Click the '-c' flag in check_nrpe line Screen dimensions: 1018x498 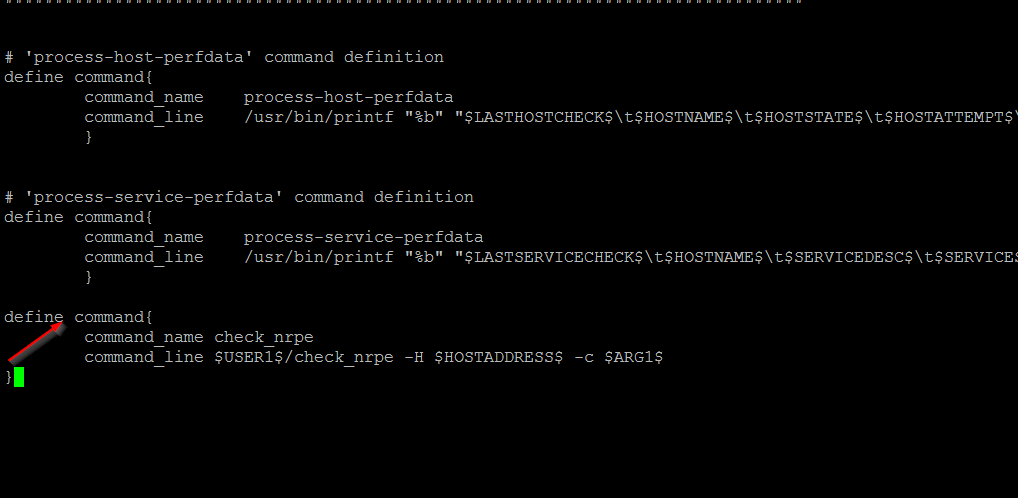(x=584, y=357)
